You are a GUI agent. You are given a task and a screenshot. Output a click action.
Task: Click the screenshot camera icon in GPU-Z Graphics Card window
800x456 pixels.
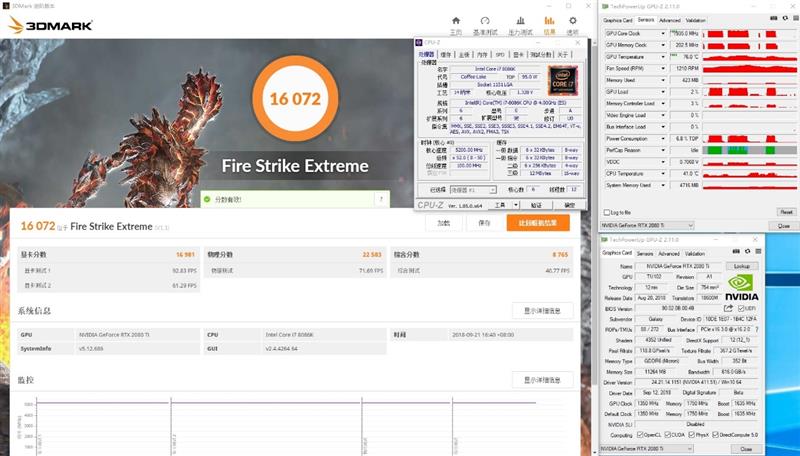(x=736, y=251)
